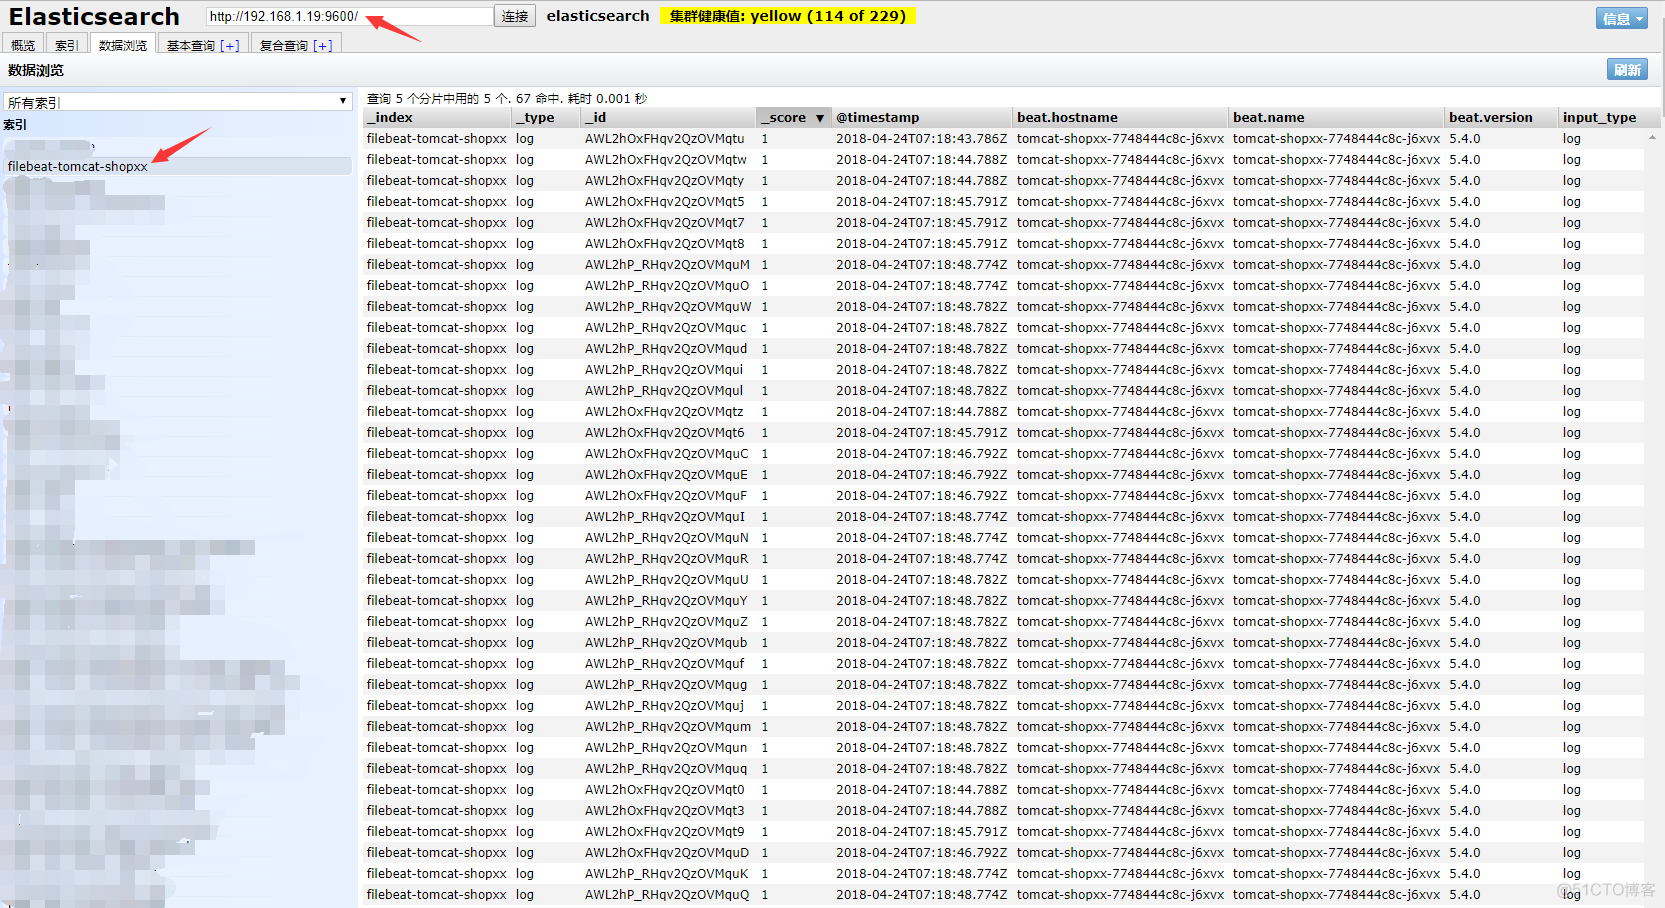The width and height of the screenshot is (1665, 908).
Task: Sort by the _type column header
Action: click(x=547, y=117)
